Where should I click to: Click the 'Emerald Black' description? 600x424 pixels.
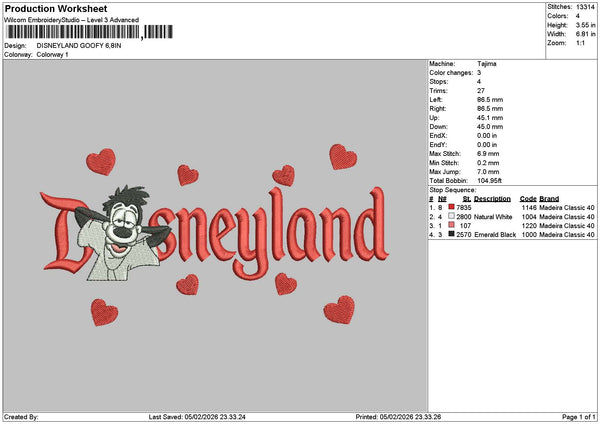(495, 235)
